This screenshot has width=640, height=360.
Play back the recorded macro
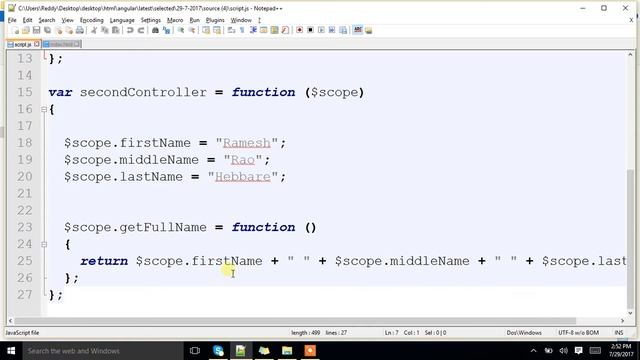click(321, 30)
